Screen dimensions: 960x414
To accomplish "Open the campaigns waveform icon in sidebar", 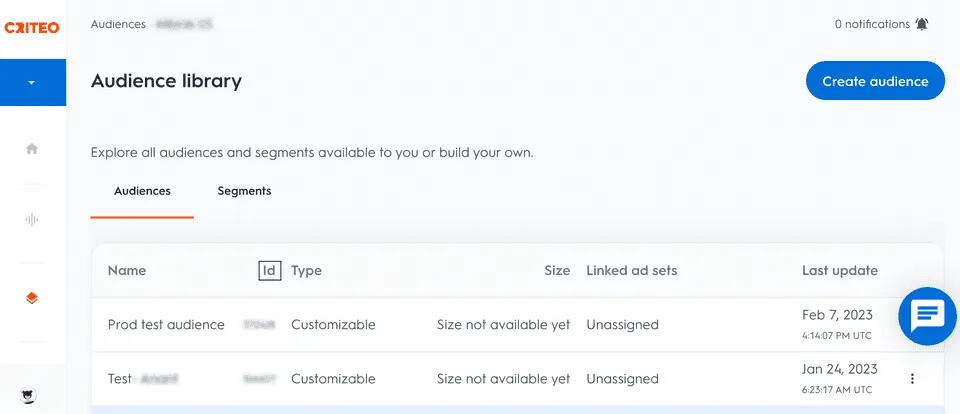I will pyautogui.click(x=32, y=219).
